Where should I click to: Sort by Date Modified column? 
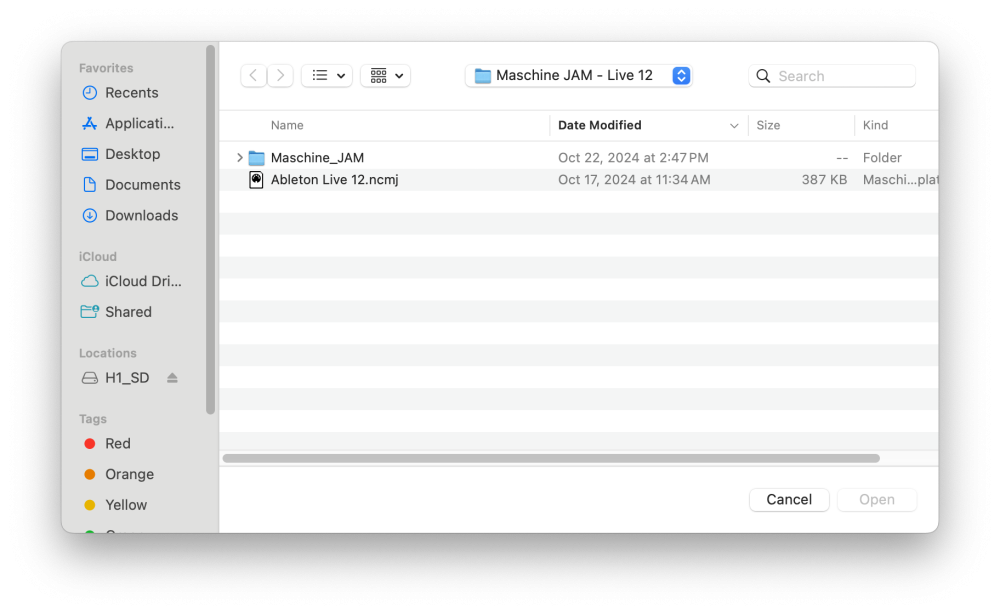tap(599, 126)
